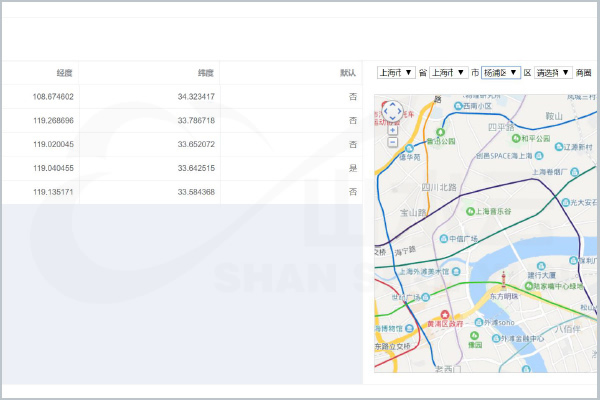Click the 外滩soho marker on map
600x400 pixels.
click(x=481, y=322)
